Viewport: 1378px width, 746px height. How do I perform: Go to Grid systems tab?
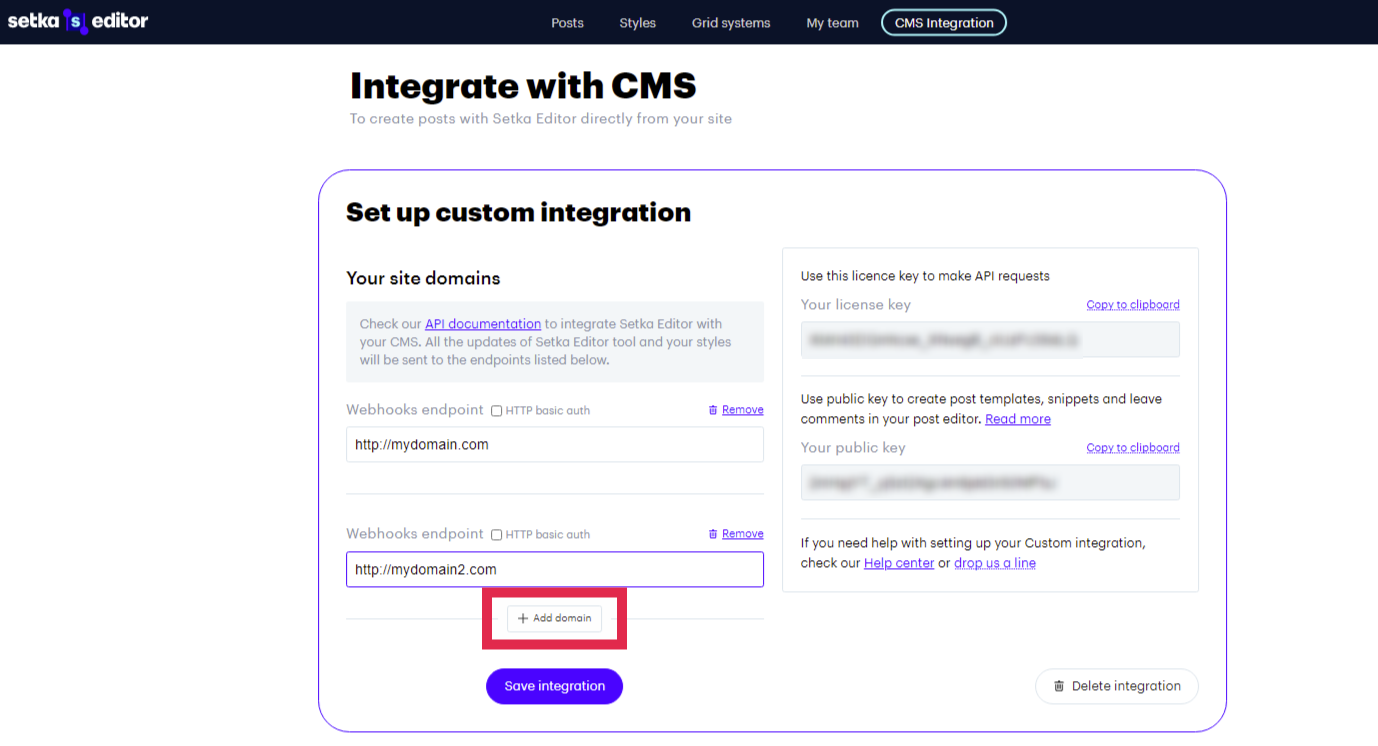click(731, 23)
